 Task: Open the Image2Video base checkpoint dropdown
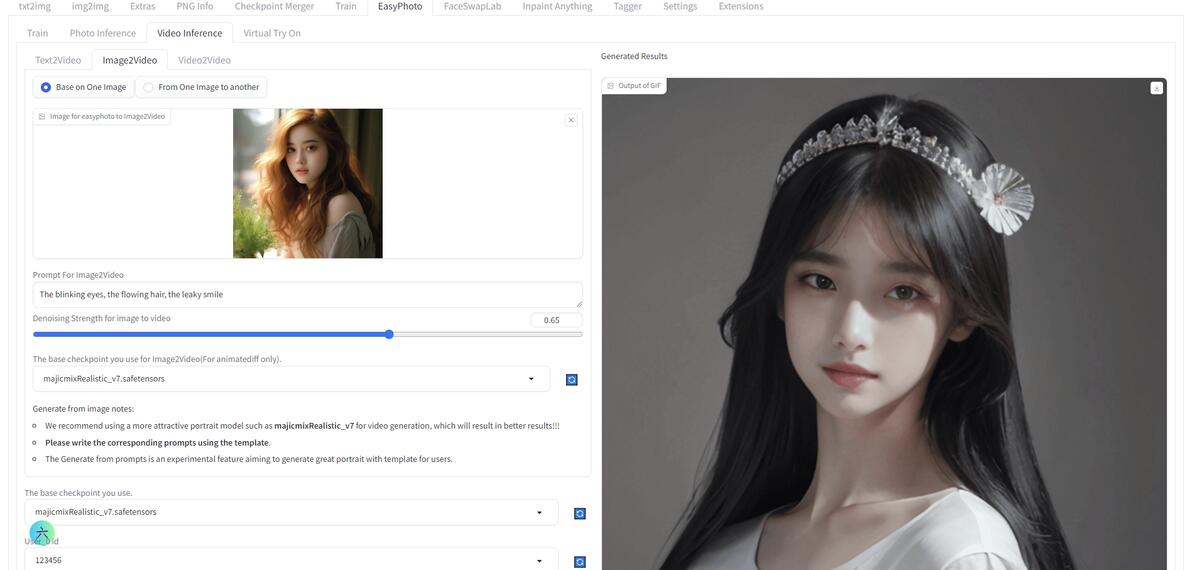pyautogui.click(x=291, y=378)
